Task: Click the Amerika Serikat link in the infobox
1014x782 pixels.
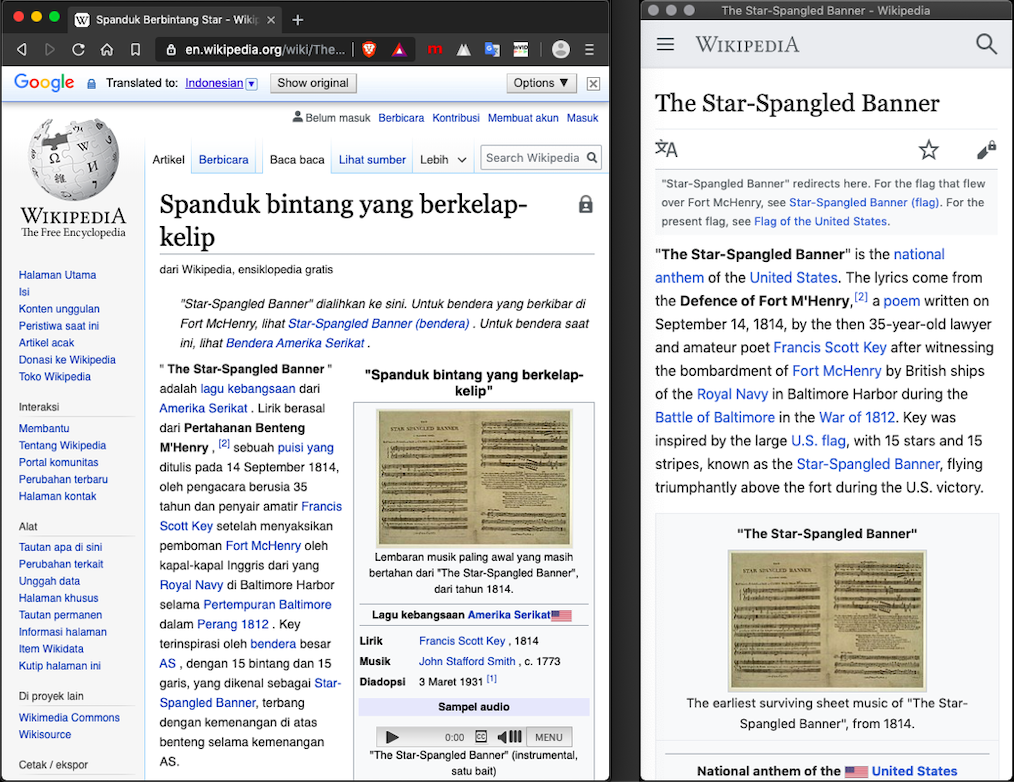Action: [509, 615]
